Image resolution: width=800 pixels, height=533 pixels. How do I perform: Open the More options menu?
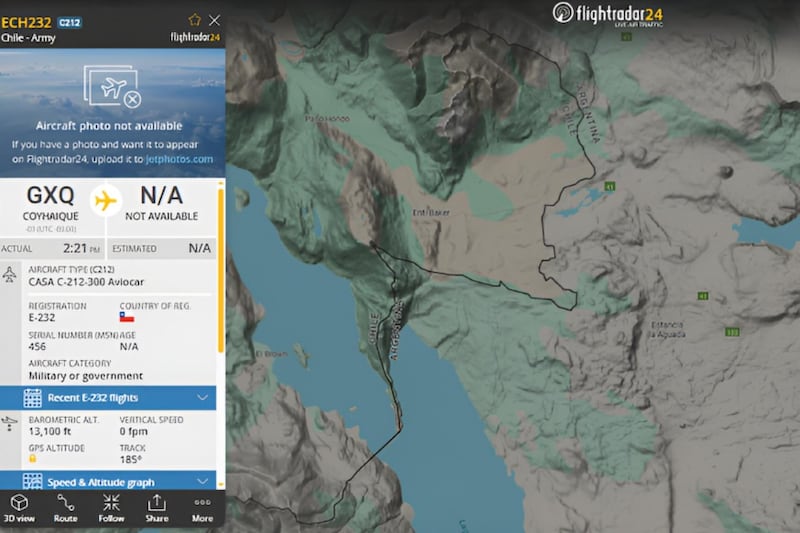tap(202, 507)
